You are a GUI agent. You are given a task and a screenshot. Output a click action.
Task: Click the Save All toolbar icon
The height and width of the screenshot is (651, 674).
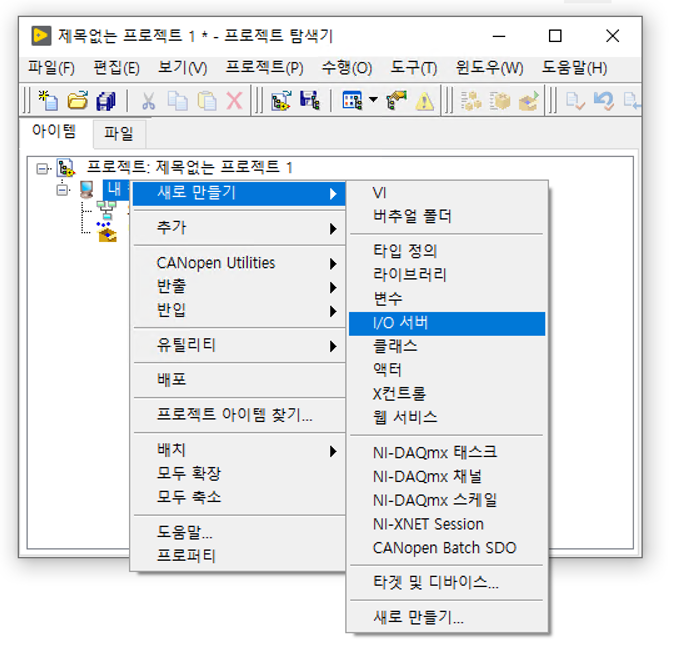106,101
